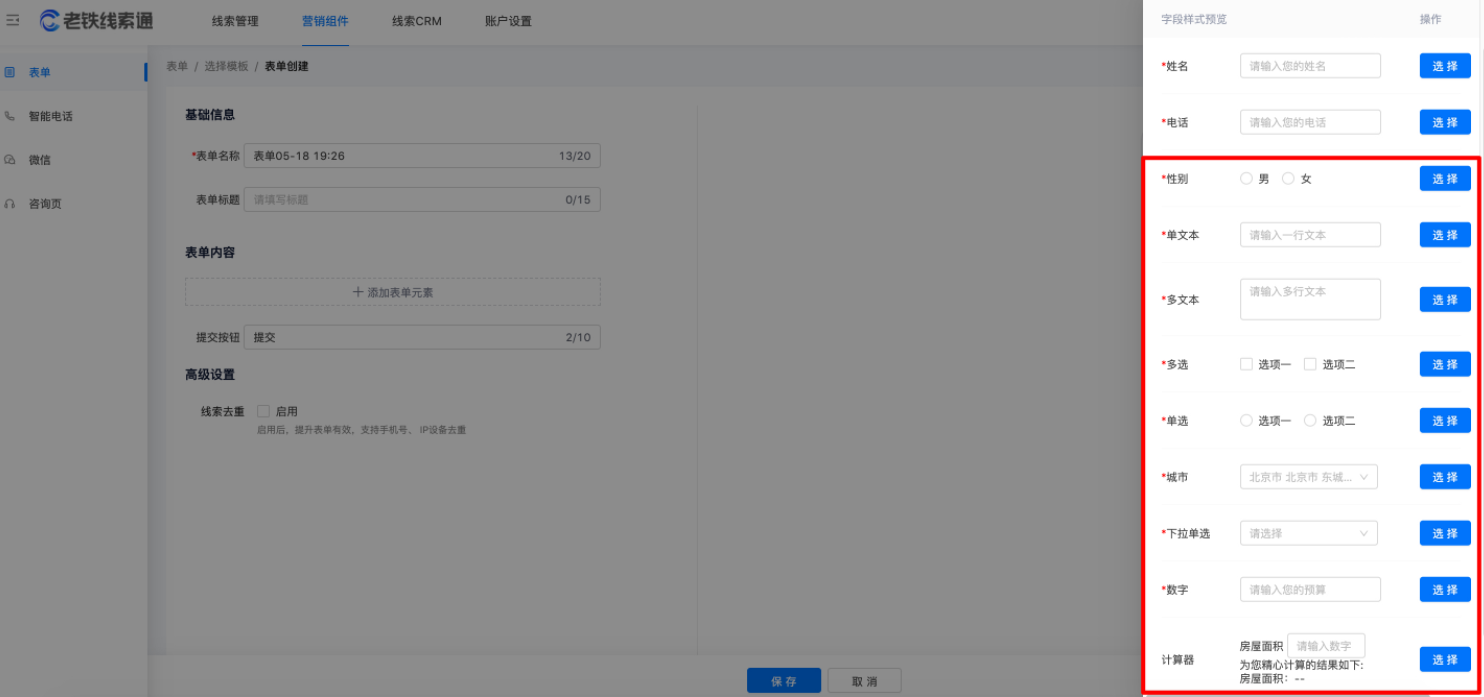1484x697 pixels.
Task: Check 选项一 in the 多选 field
Action: pos(1247,364)
